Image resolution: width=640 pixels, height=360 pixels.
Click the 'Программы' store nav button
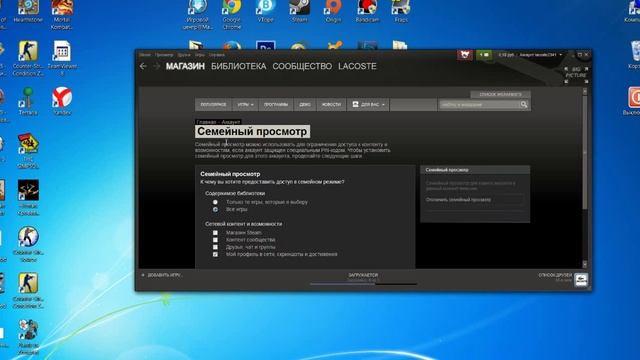(x=276, y=105)
